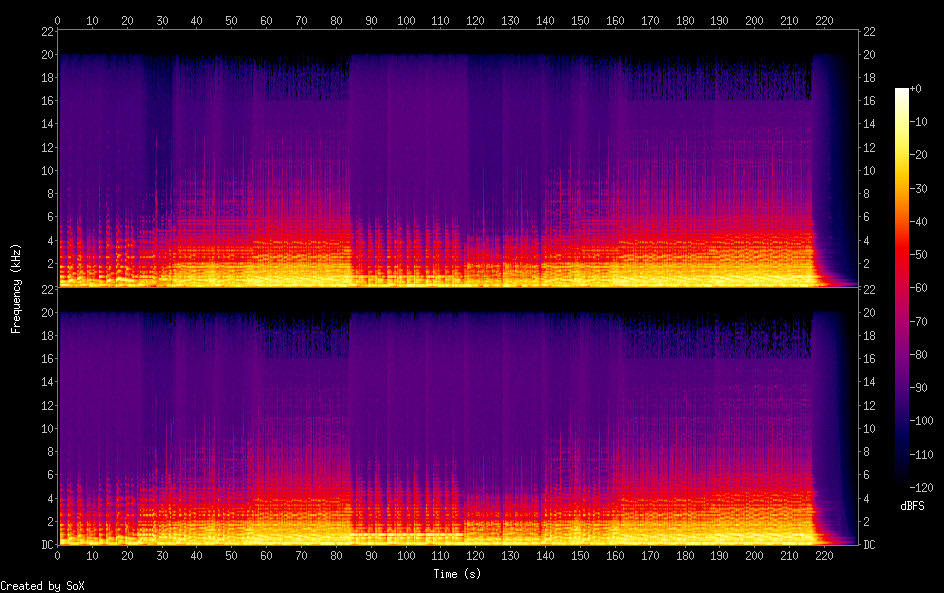This screenshot has width=944, height=593.
Task: Click the "Time (s)" axis label
Action: click(458, 574)
